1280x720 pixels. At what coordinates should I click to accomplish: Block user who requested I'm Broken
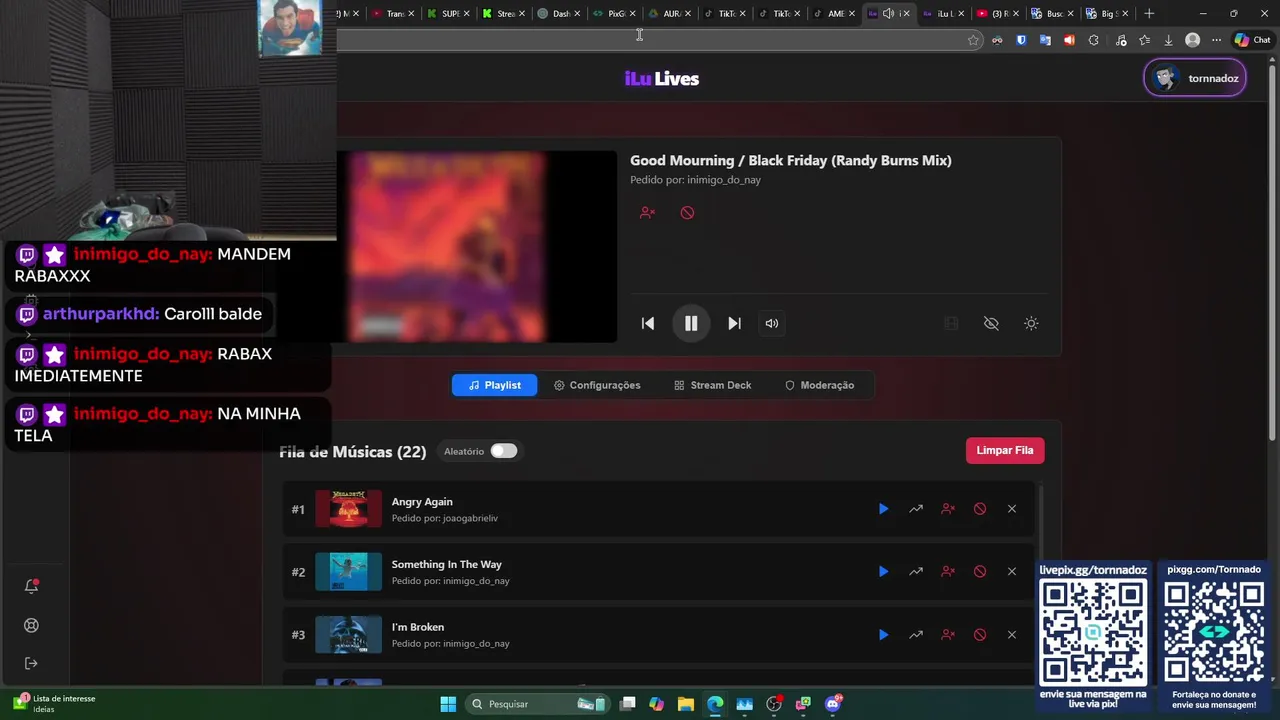coord(947,635)
